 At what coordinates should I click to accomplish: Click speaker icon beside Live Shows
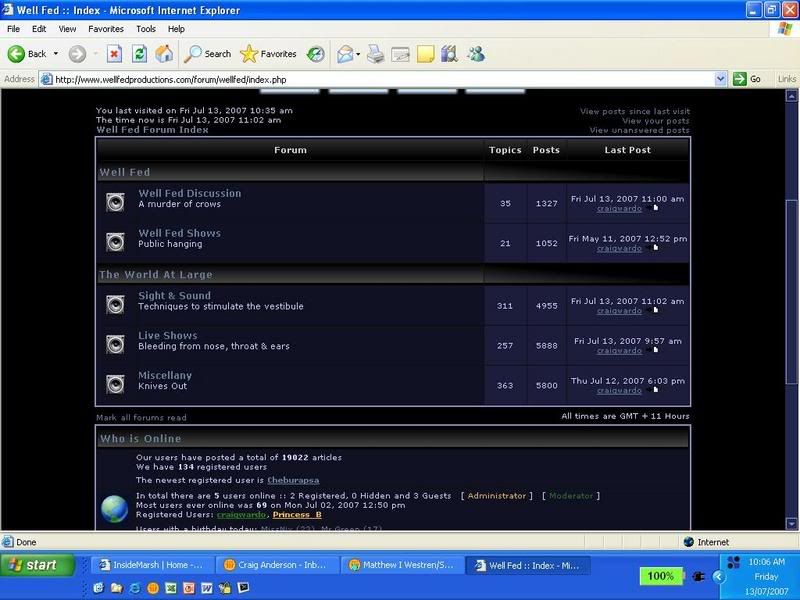pos(115,344)
